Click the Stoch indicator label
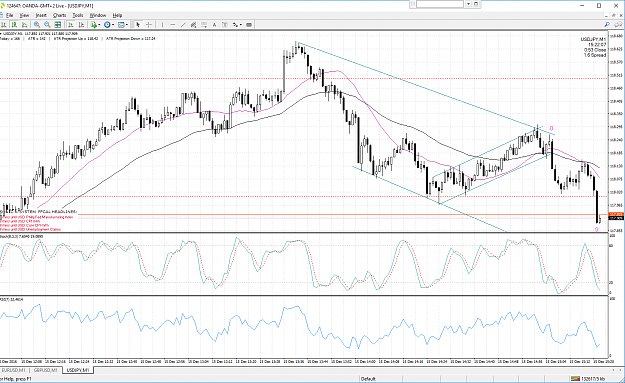The width and height of the screenshot is (625, 383). pos(22,236)
